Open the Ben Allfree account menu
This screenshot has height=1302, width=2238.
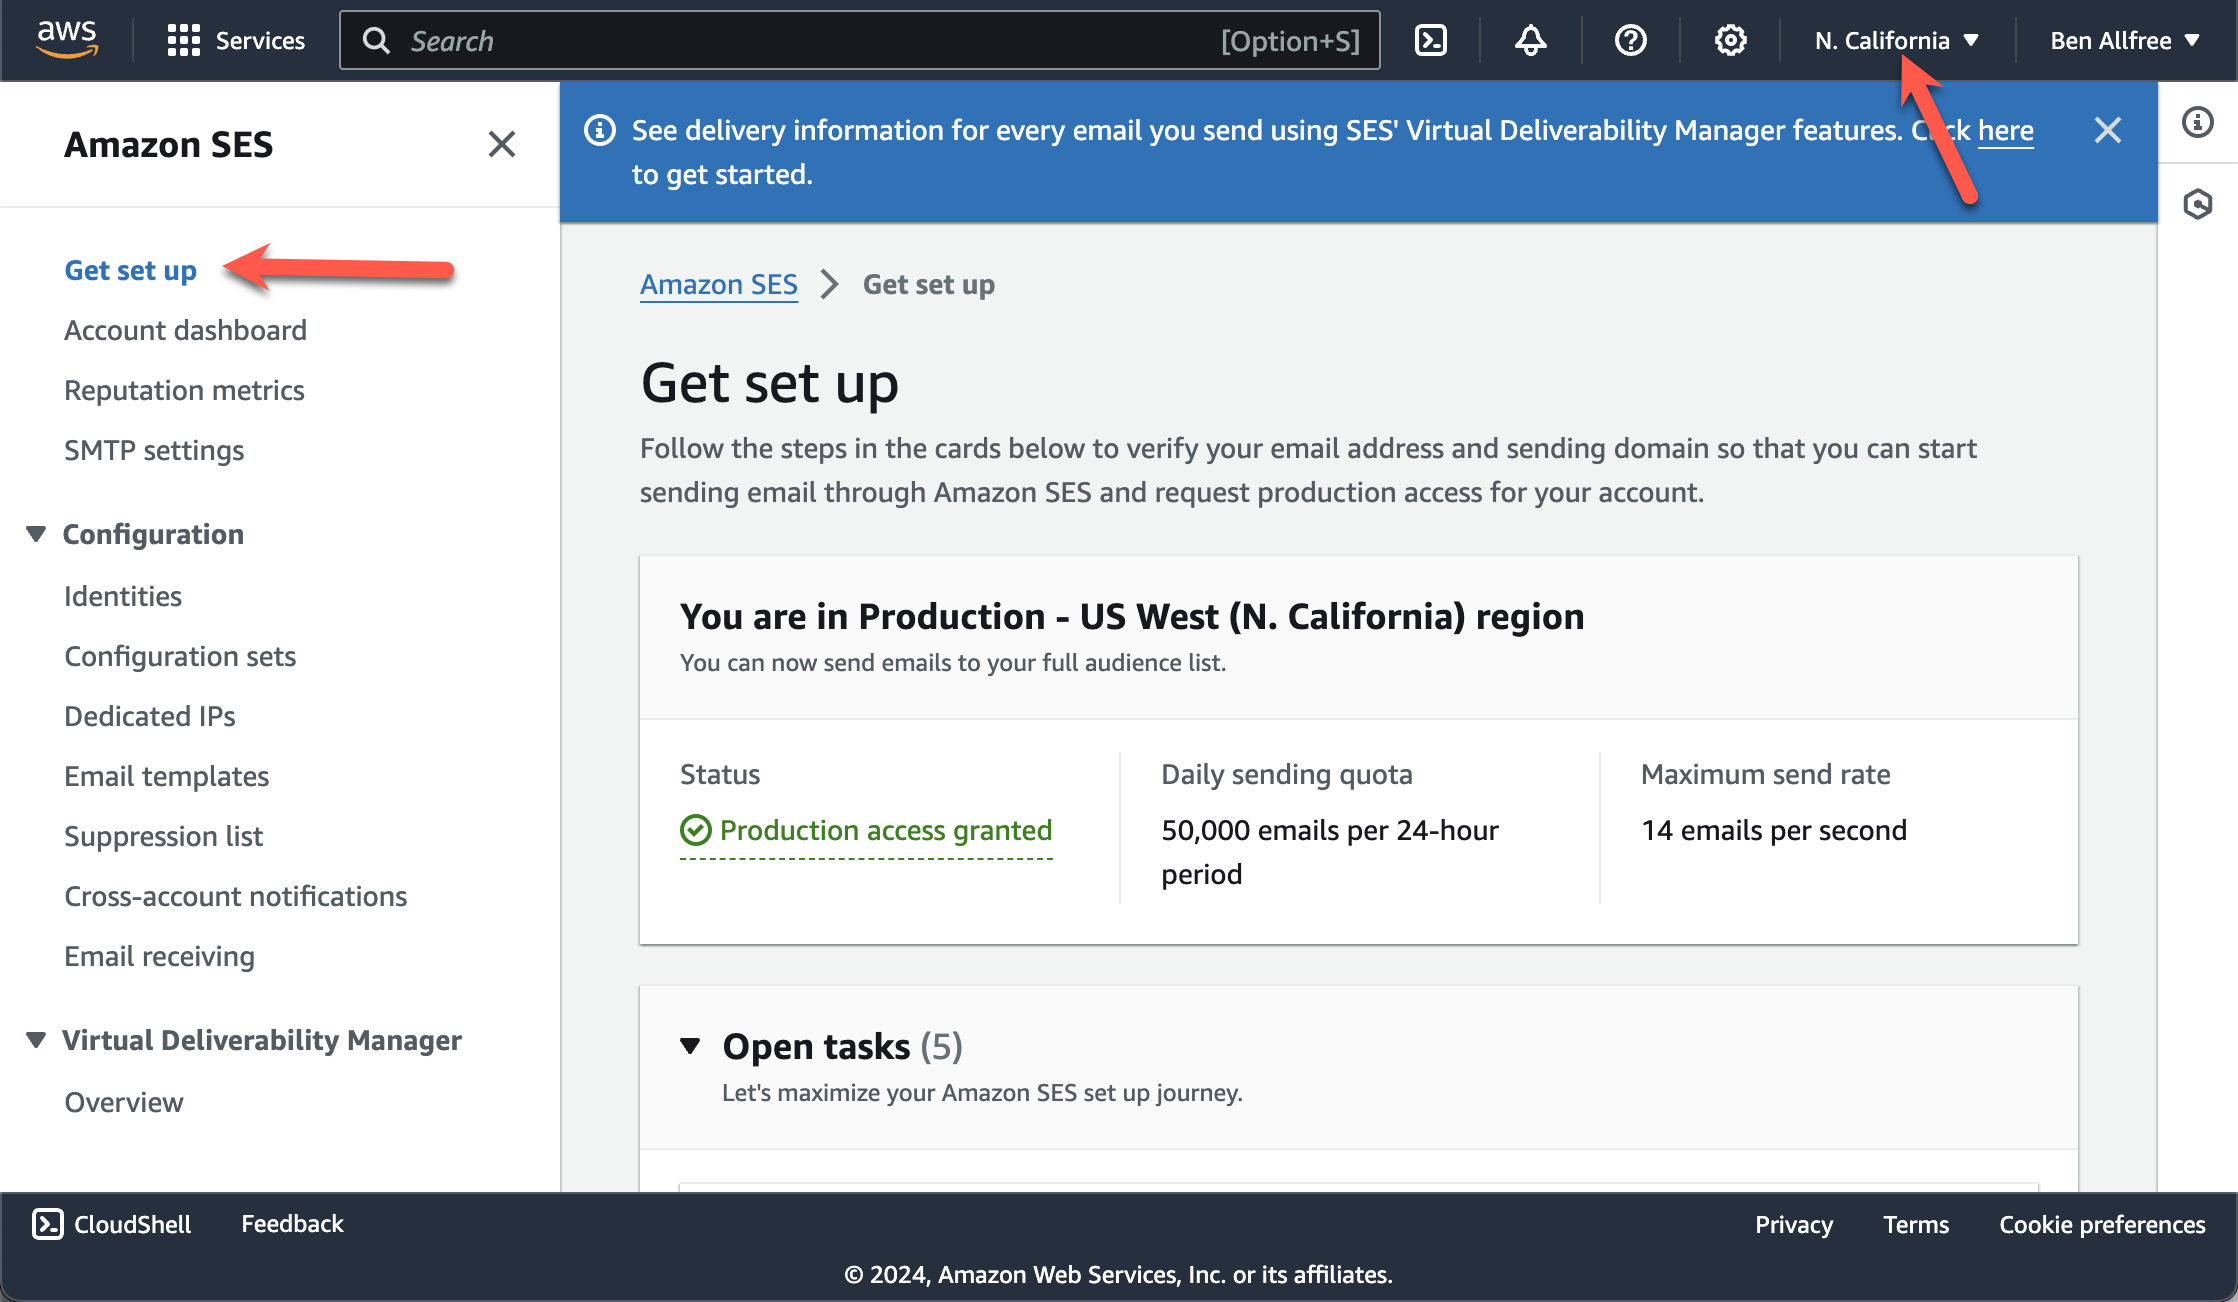coord(2124,40)
